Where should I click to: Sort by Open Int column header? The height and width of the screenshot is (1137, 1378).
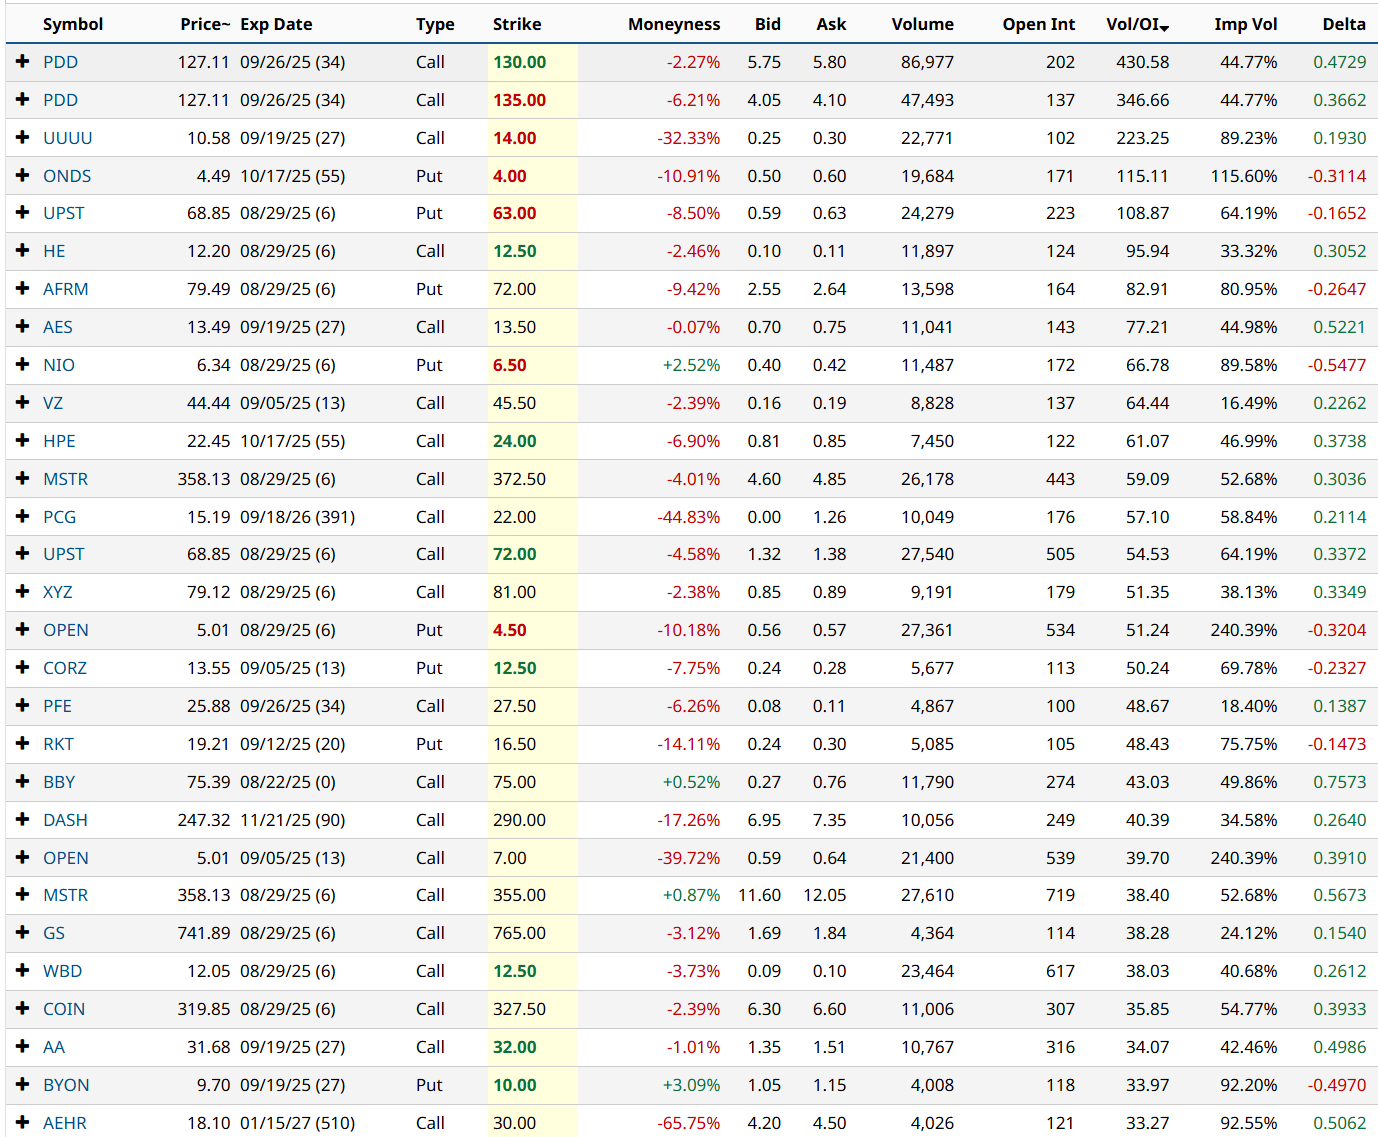[1039, 25]
